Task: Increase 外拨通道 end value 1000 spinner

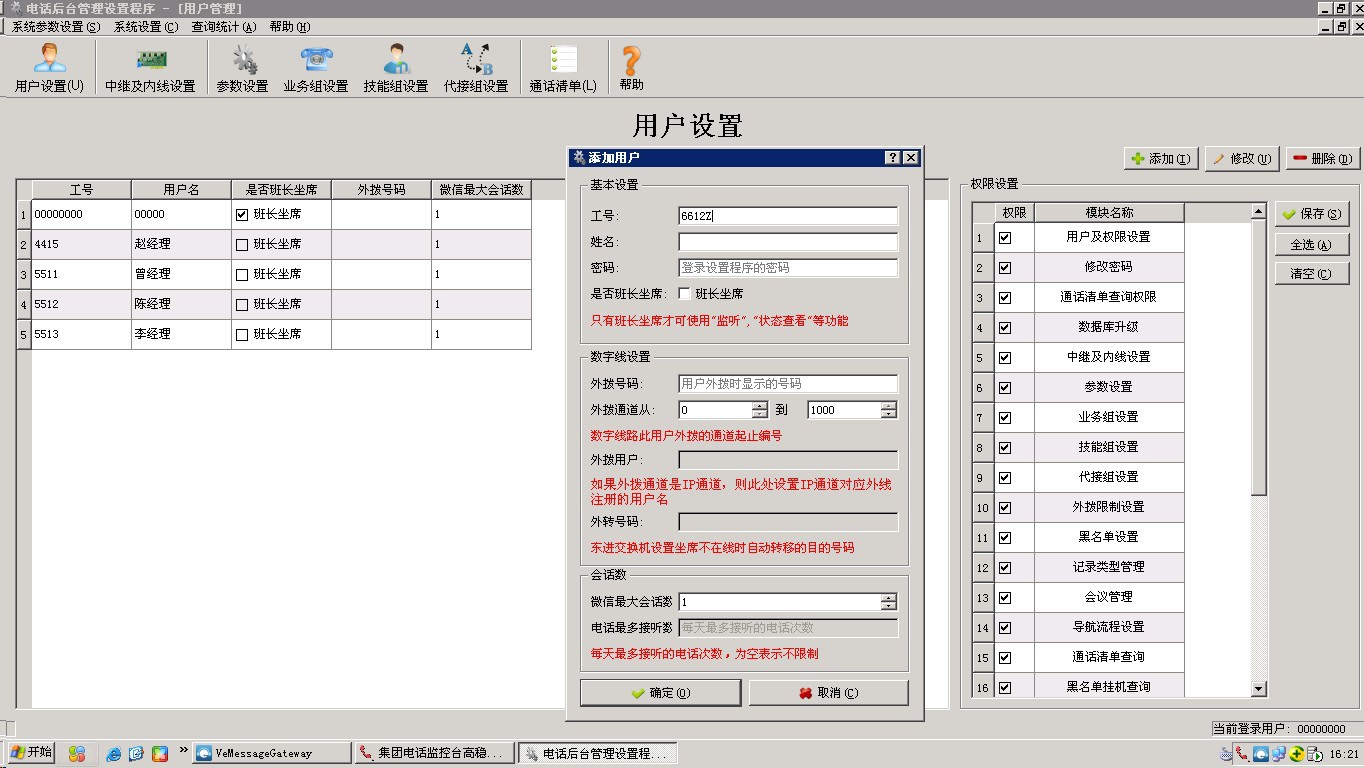Action: coord(889,406)
